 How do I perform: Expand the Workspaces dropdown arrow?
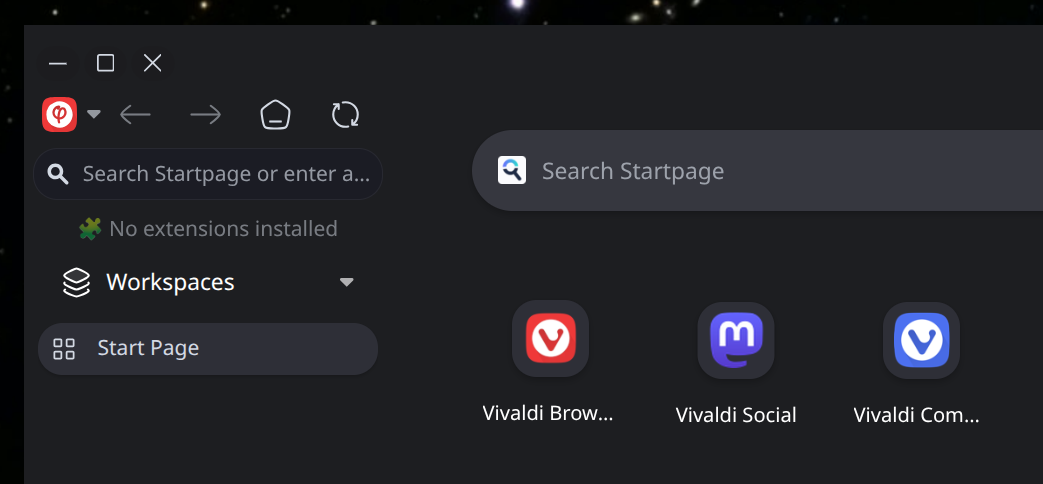point(347,282)
